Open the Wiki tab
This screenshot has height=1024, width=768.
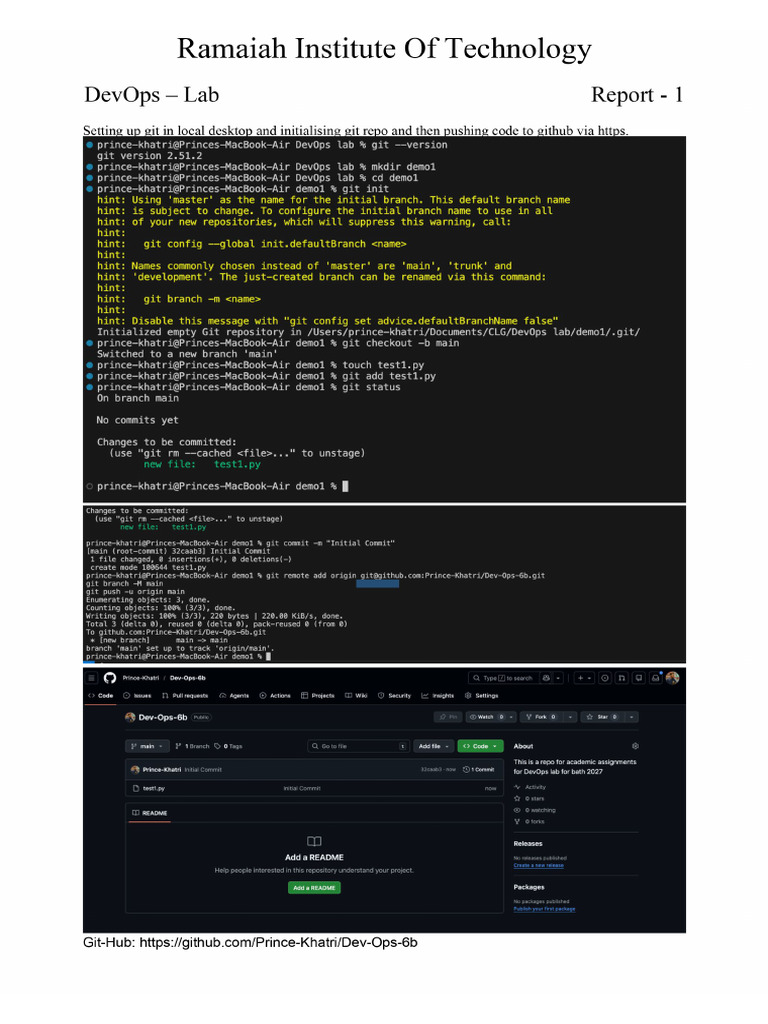[357, 696]
